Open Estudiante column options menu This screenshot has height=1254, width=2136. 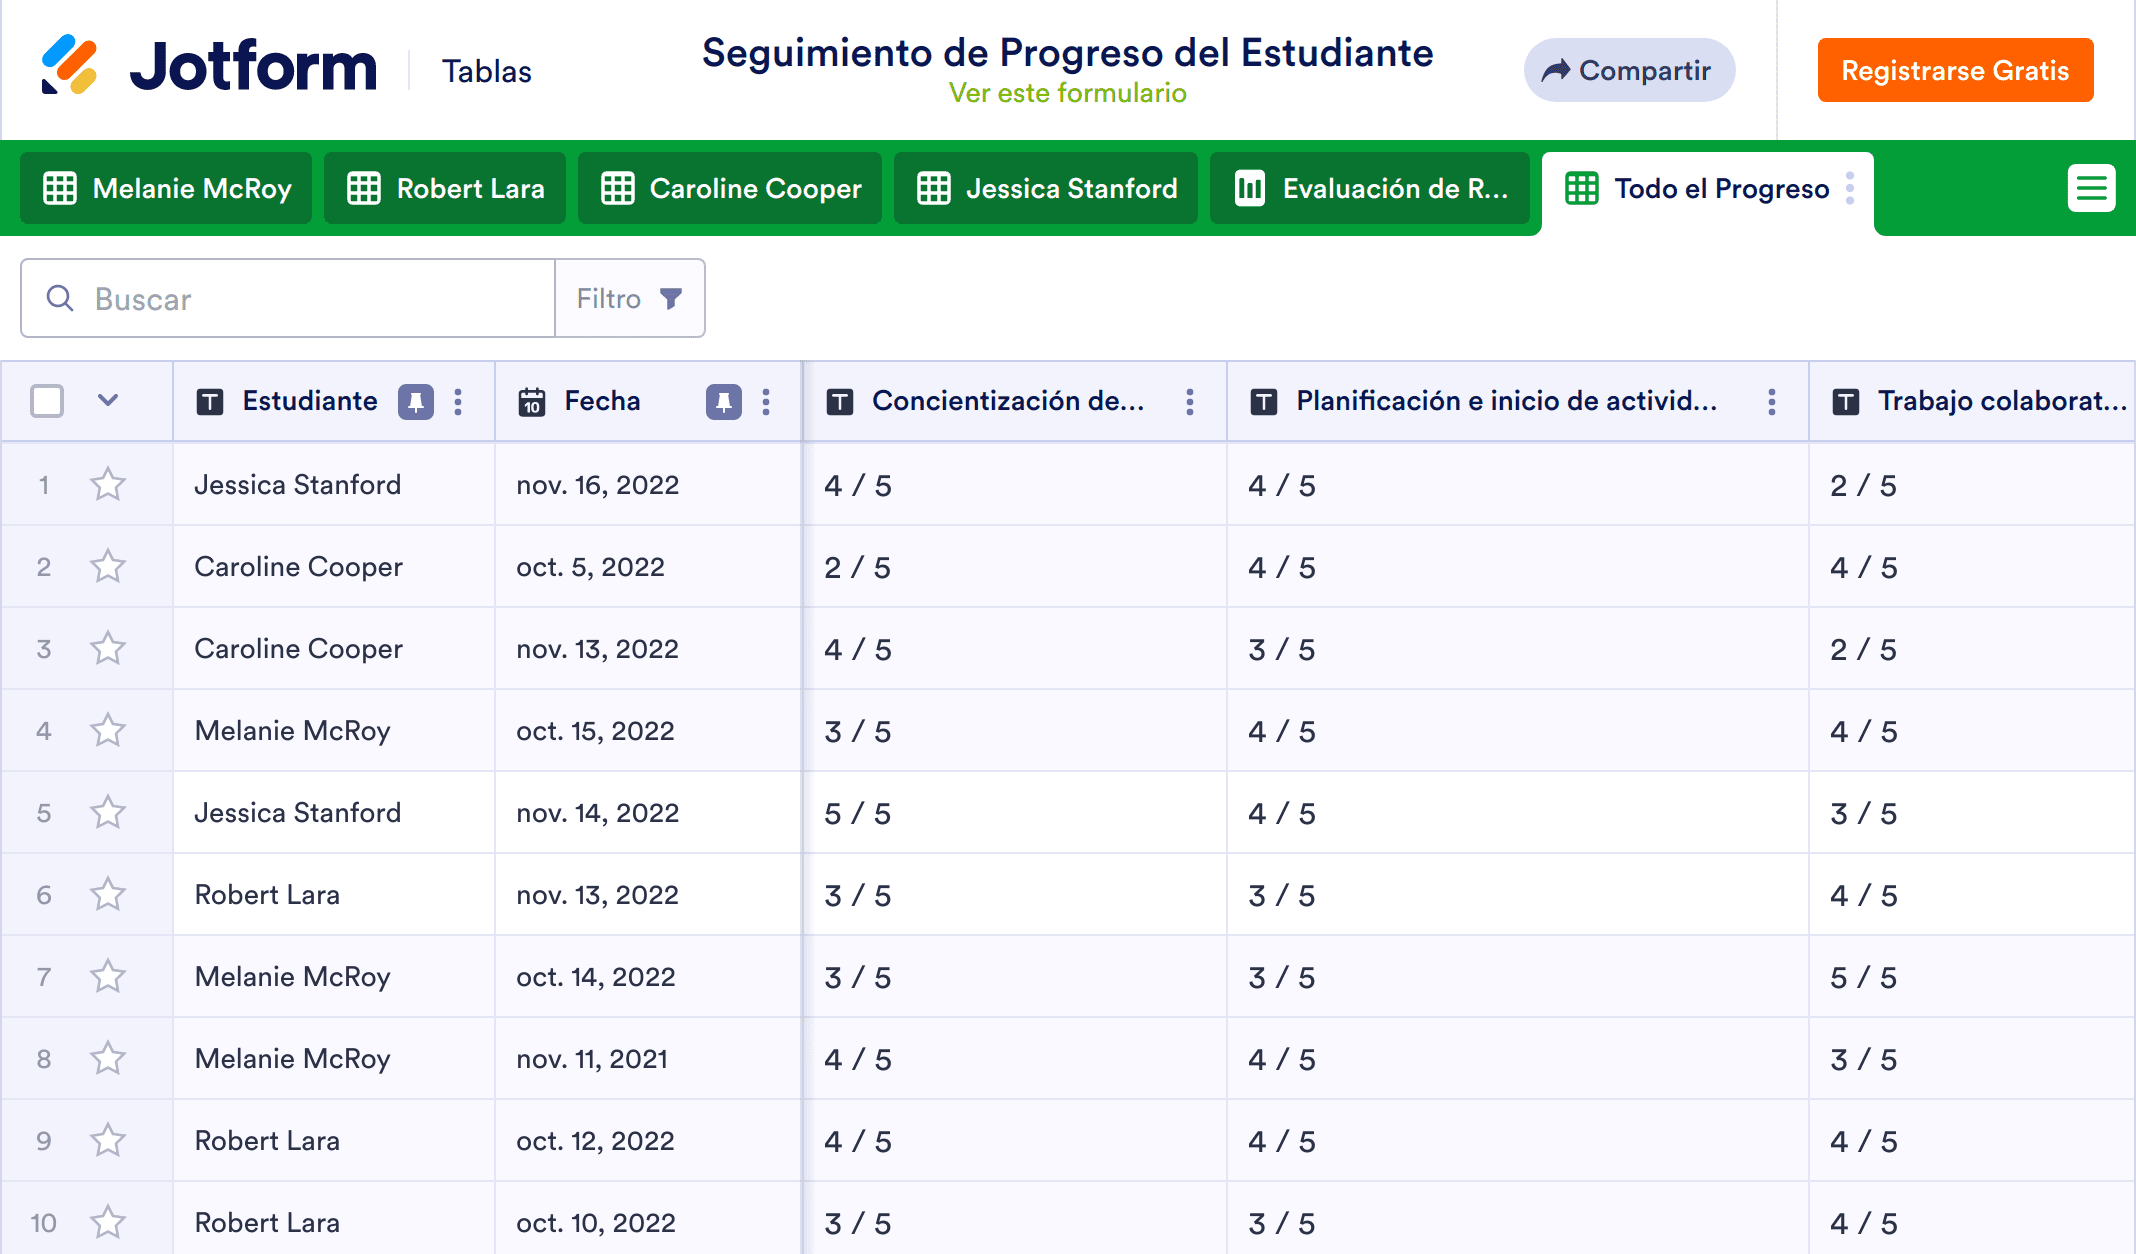click(458, 402)
